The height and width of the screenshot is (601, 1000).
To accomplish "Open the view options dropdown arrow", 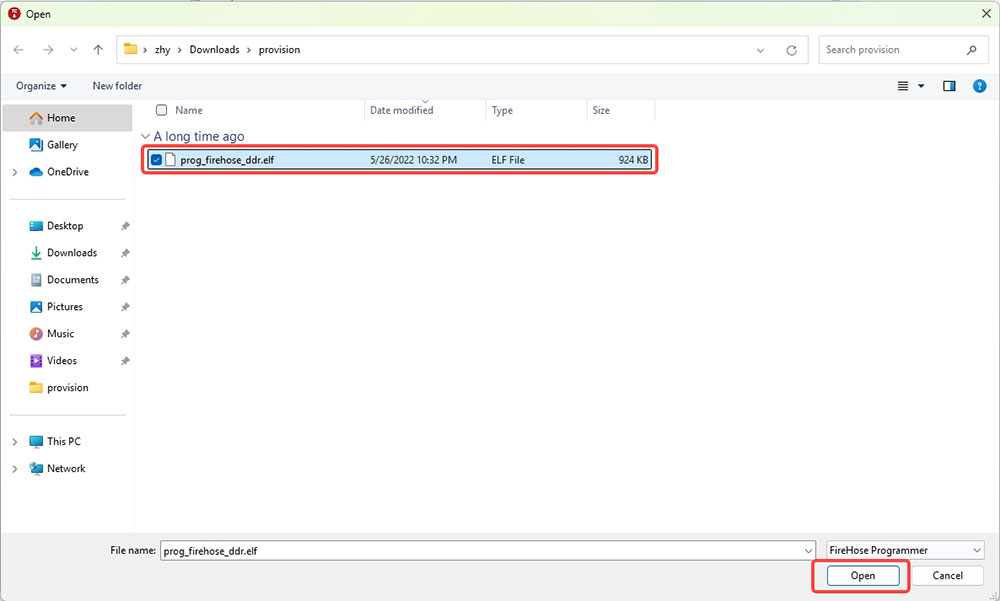I will click(x=921, y=86).
